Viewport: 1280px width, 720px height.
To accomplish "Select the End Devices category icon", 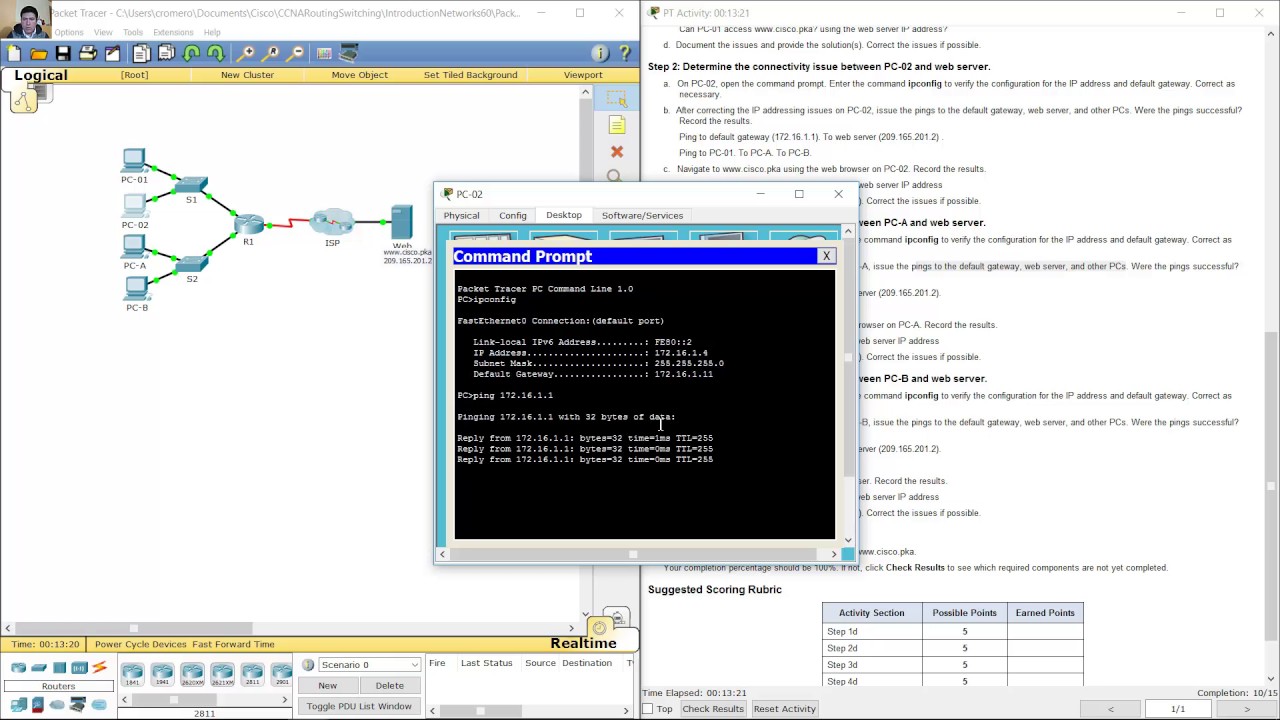I will (x=18, y=705).
